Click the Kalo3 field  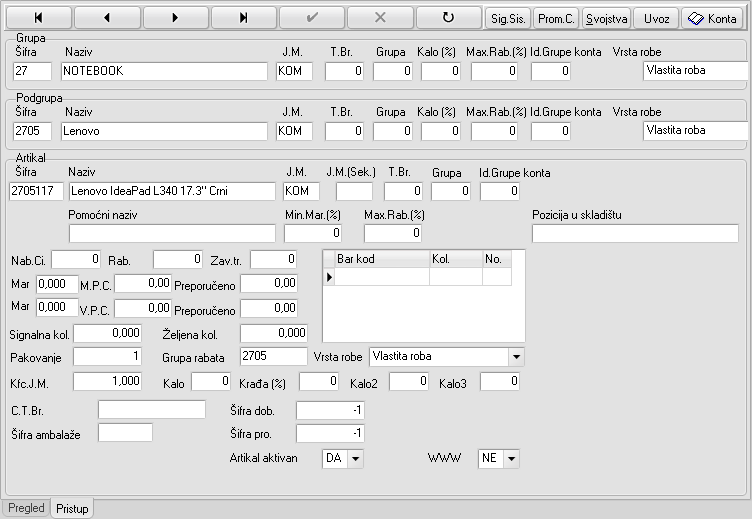click(x=500, y=382)
